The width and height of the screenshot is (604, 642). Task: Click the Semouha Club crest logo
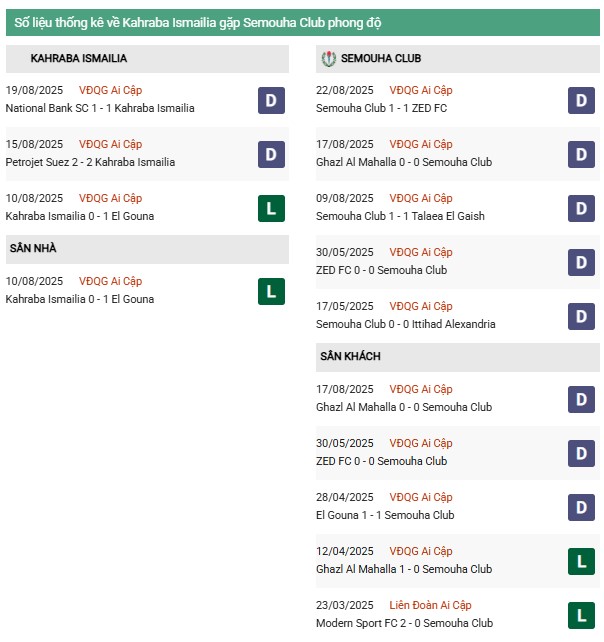click(328, 59)
